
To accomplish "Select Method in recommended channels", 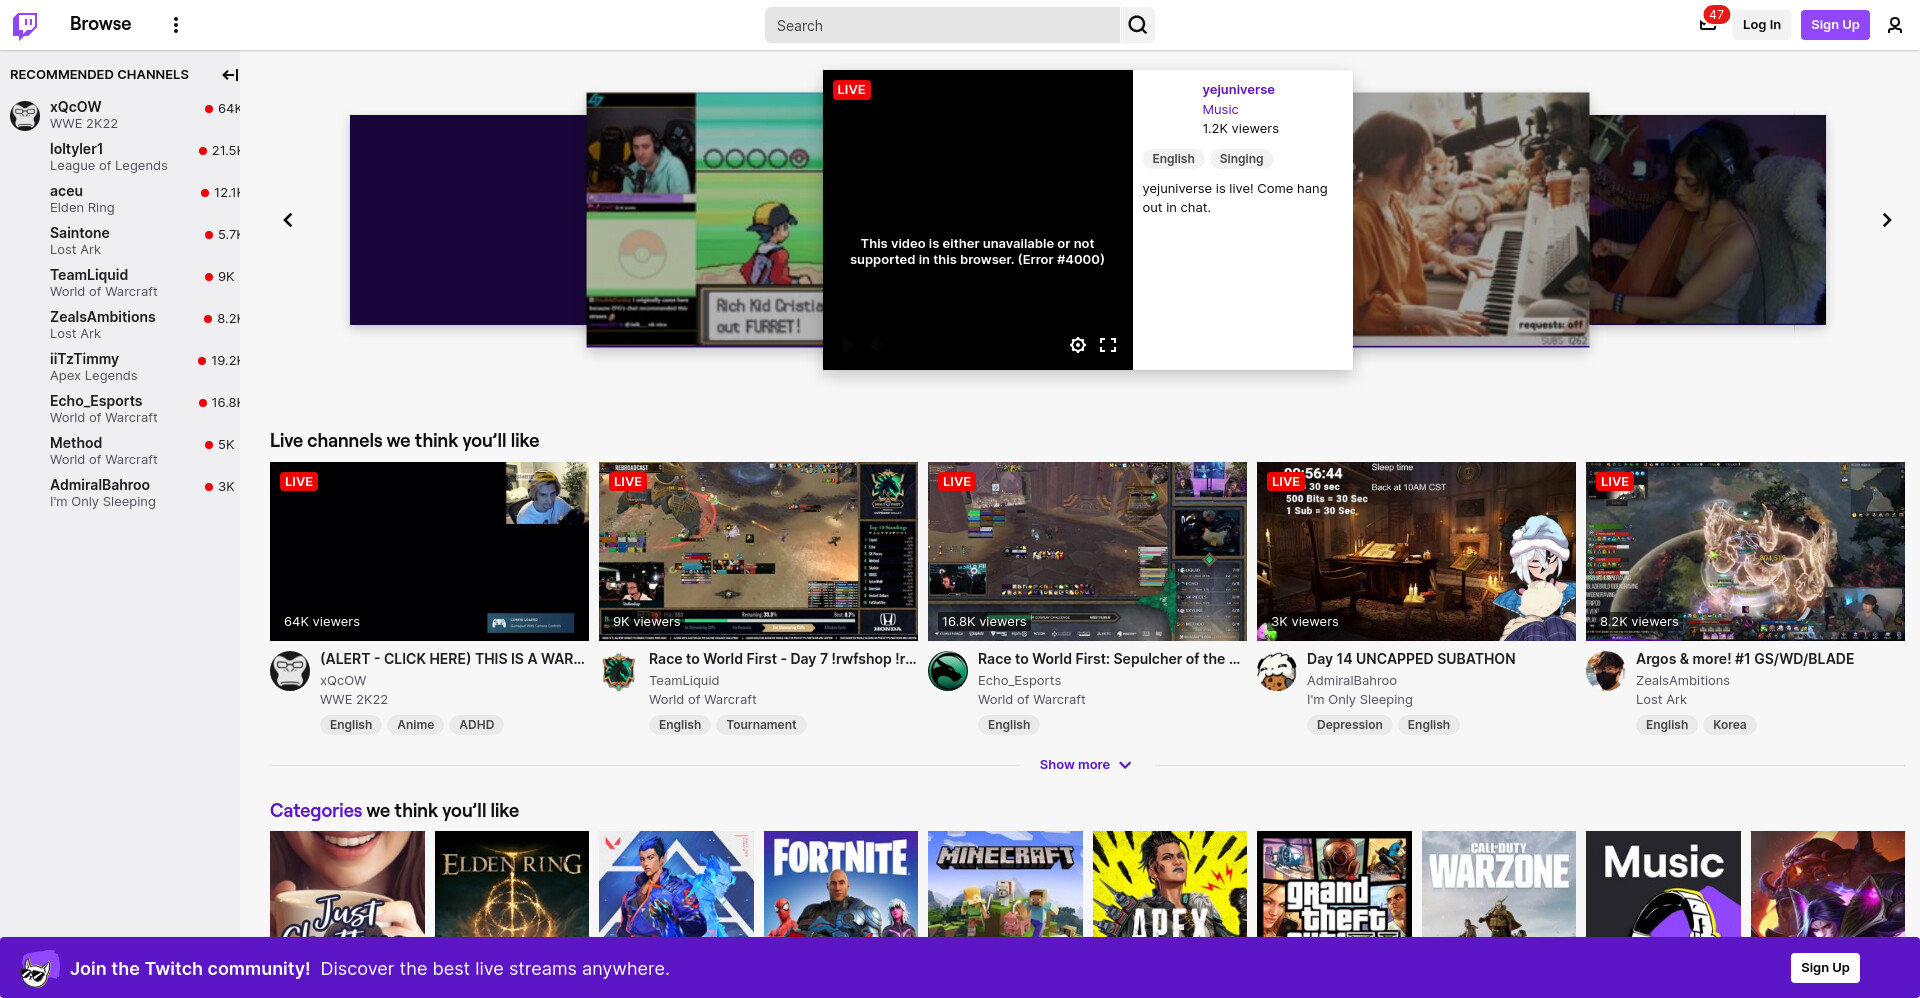I will coord(120,451).
